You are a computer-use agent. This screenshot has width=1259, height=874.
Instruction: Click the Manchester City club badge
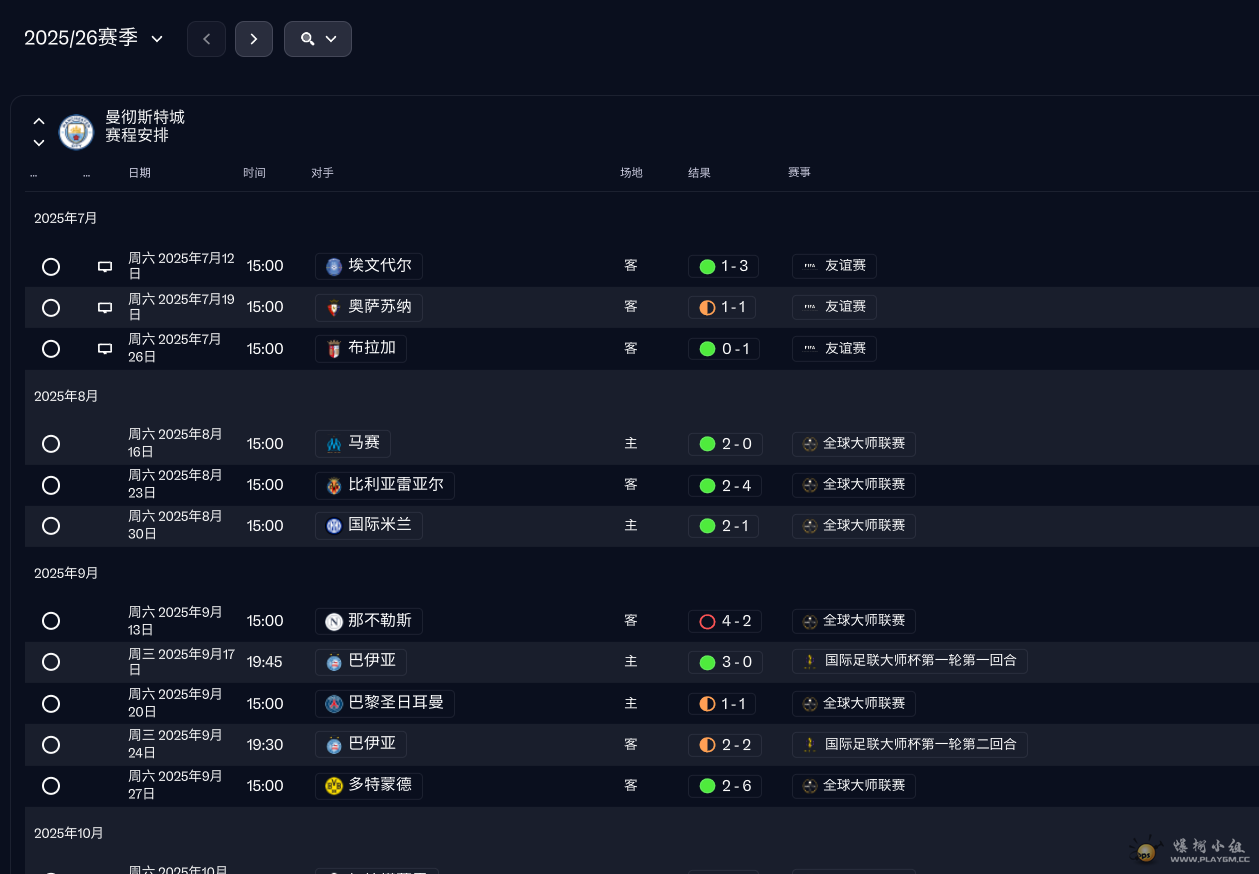tap(76, 132)
